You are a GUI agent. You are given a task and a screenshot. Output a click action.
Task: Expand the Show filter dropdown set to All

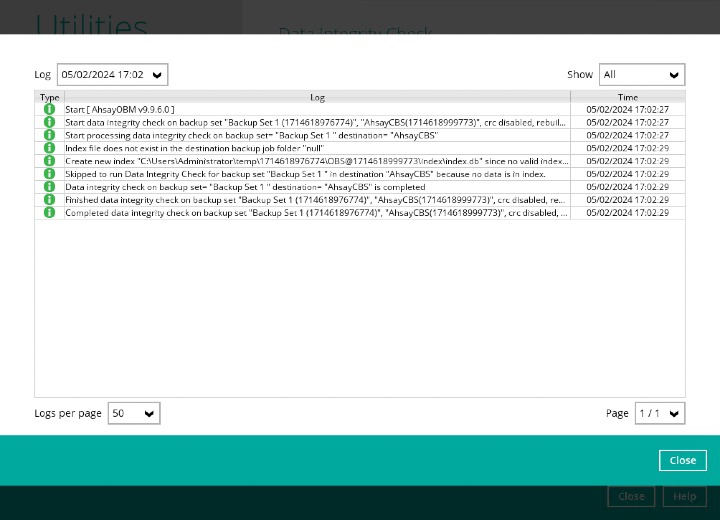641,75
